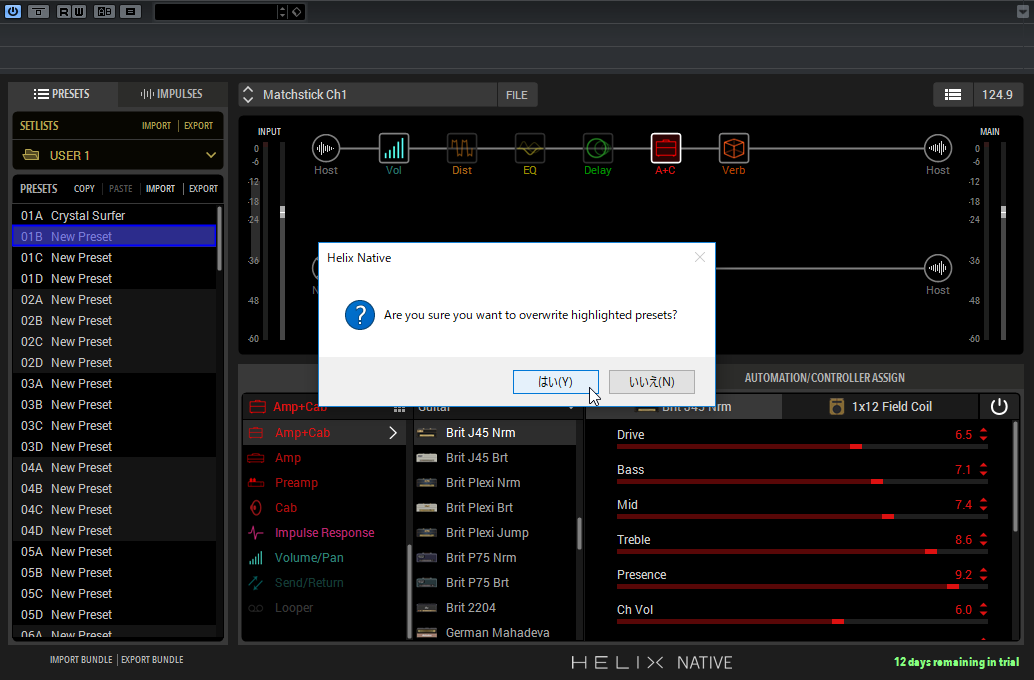
Task: Click the Volume/Pan category icon
Action: (256, 558)
